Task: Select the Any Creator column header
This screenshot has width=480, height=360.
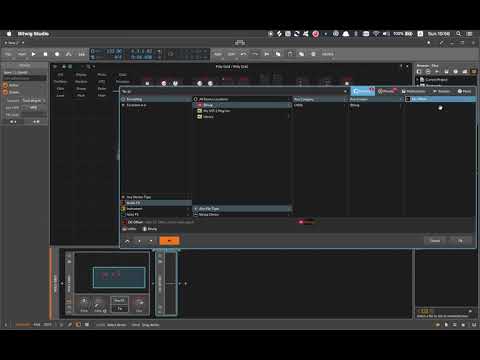Action: coord(376,99)
